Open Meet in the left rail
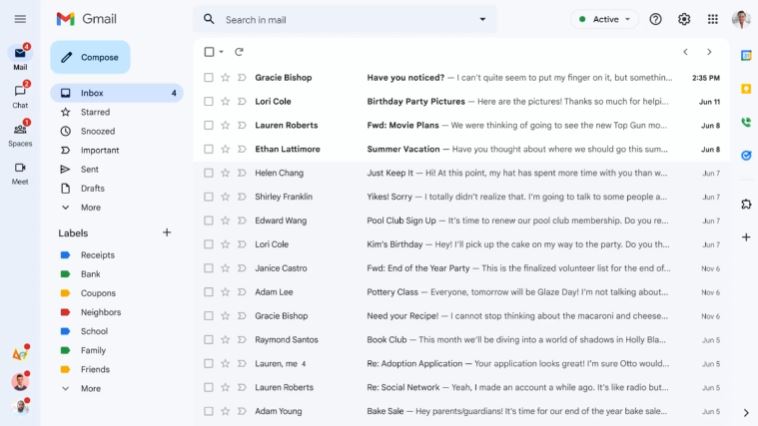The image size is (758, 426). (20, 171)
